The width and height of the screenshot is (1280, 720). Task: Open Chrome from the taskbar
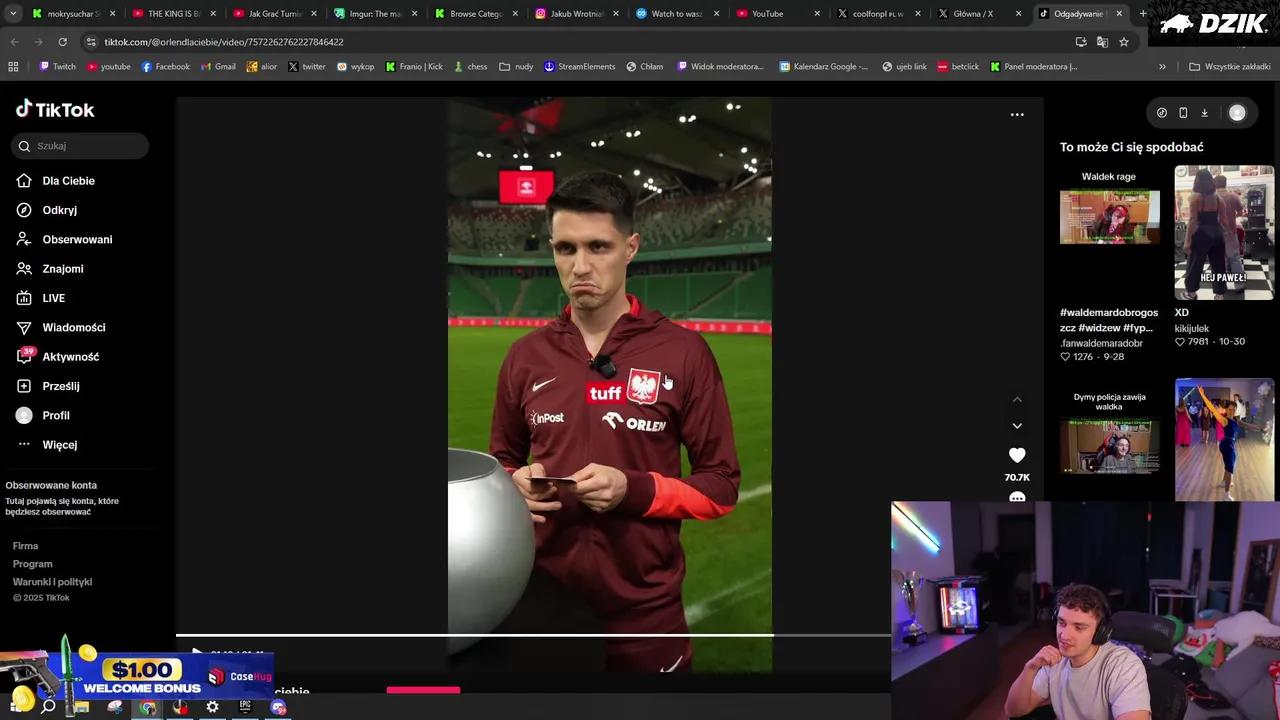click(148, 707)
